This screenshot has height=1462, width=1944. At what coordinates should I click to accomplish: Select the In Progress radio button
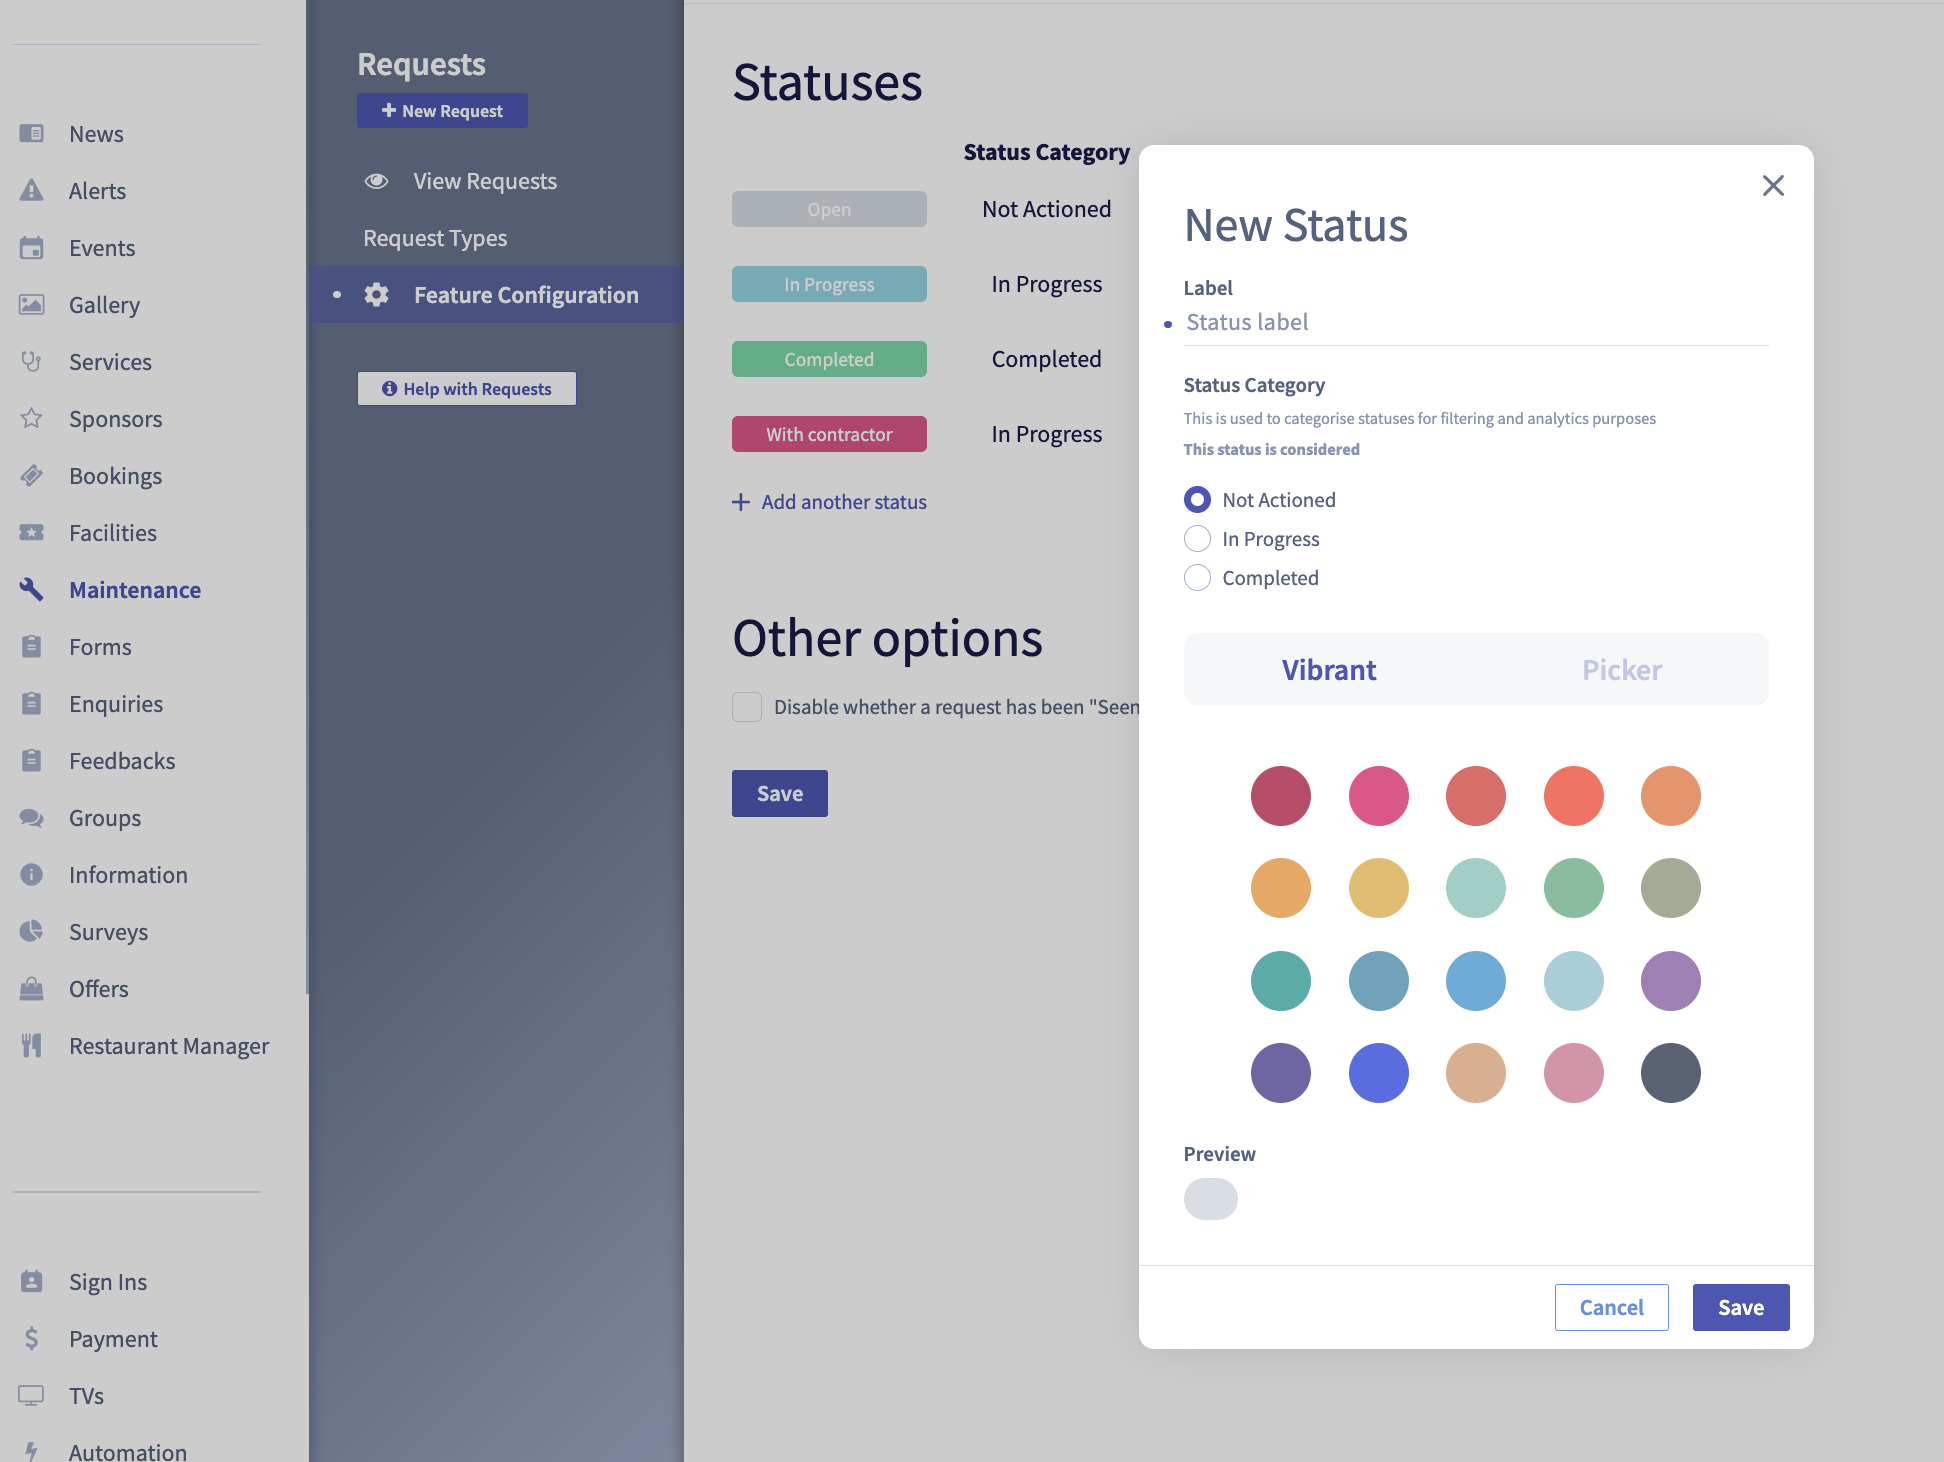pyautogui.click(x=1197, y=539)
